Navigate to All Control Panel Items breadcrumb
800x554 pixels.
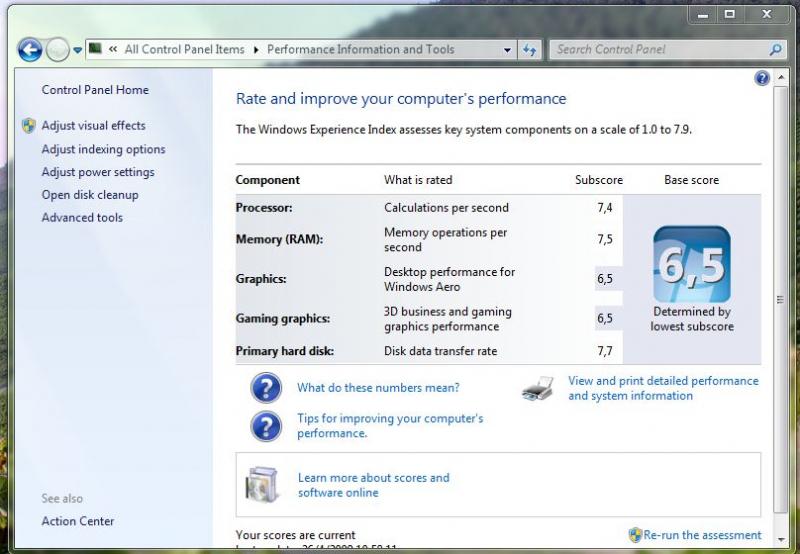pyautogui.click(x=184, y=49)
